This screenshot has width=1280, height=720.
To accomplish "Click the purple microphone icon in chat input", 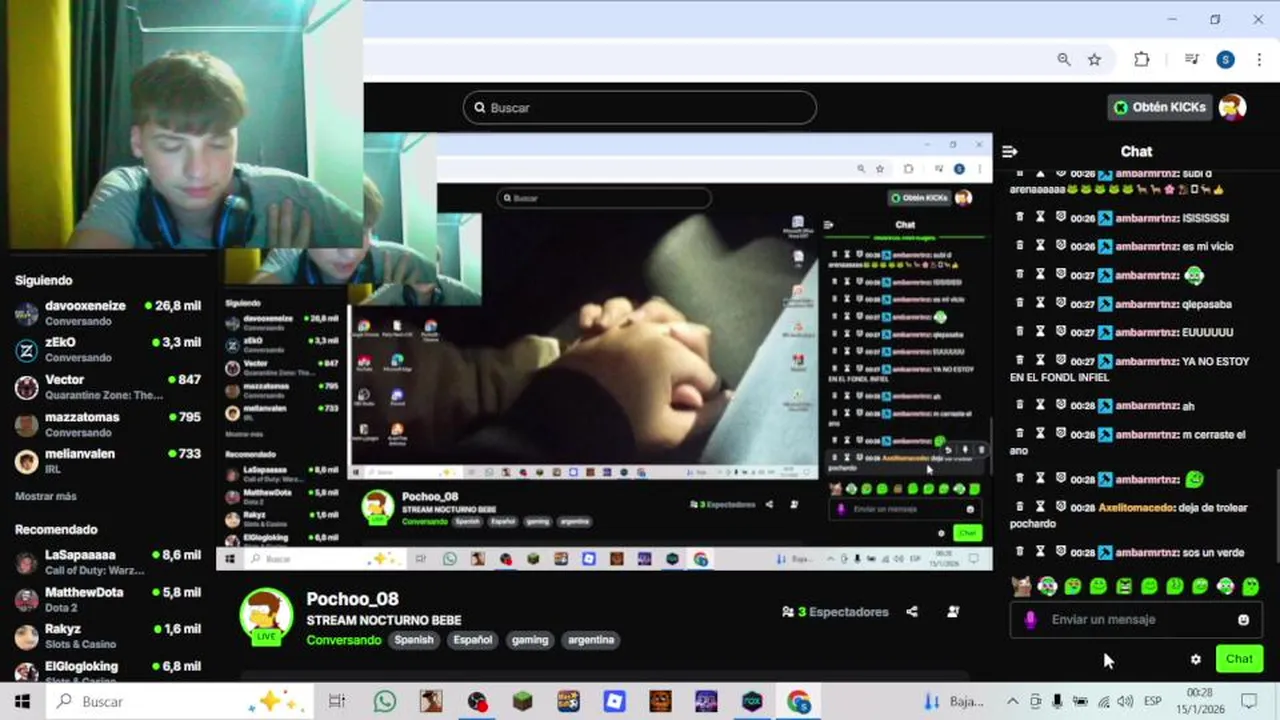I will [1031, 620].
